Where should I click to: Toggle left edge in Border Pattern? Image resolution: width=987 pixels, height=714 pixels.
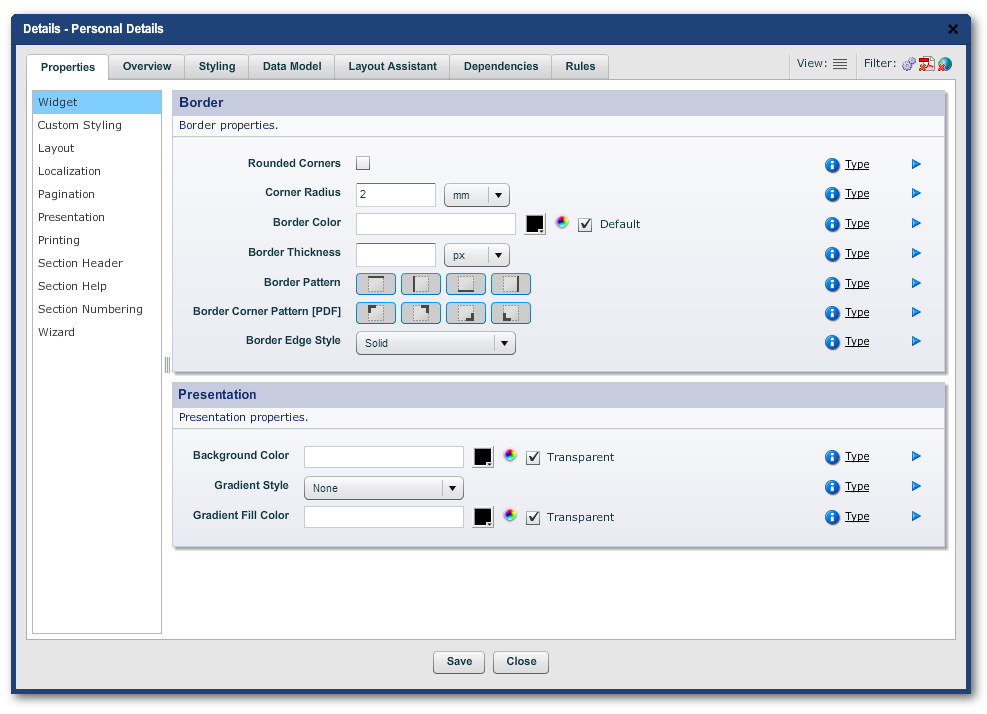point(420,284)
